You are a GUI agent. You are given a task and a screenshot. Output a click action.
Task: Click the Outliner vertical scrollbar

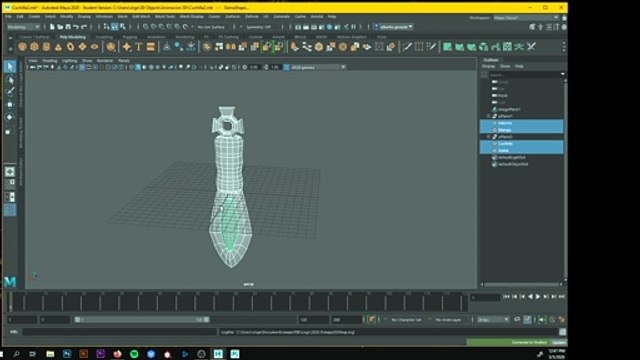pyautogui.click(x=565, y=180)
